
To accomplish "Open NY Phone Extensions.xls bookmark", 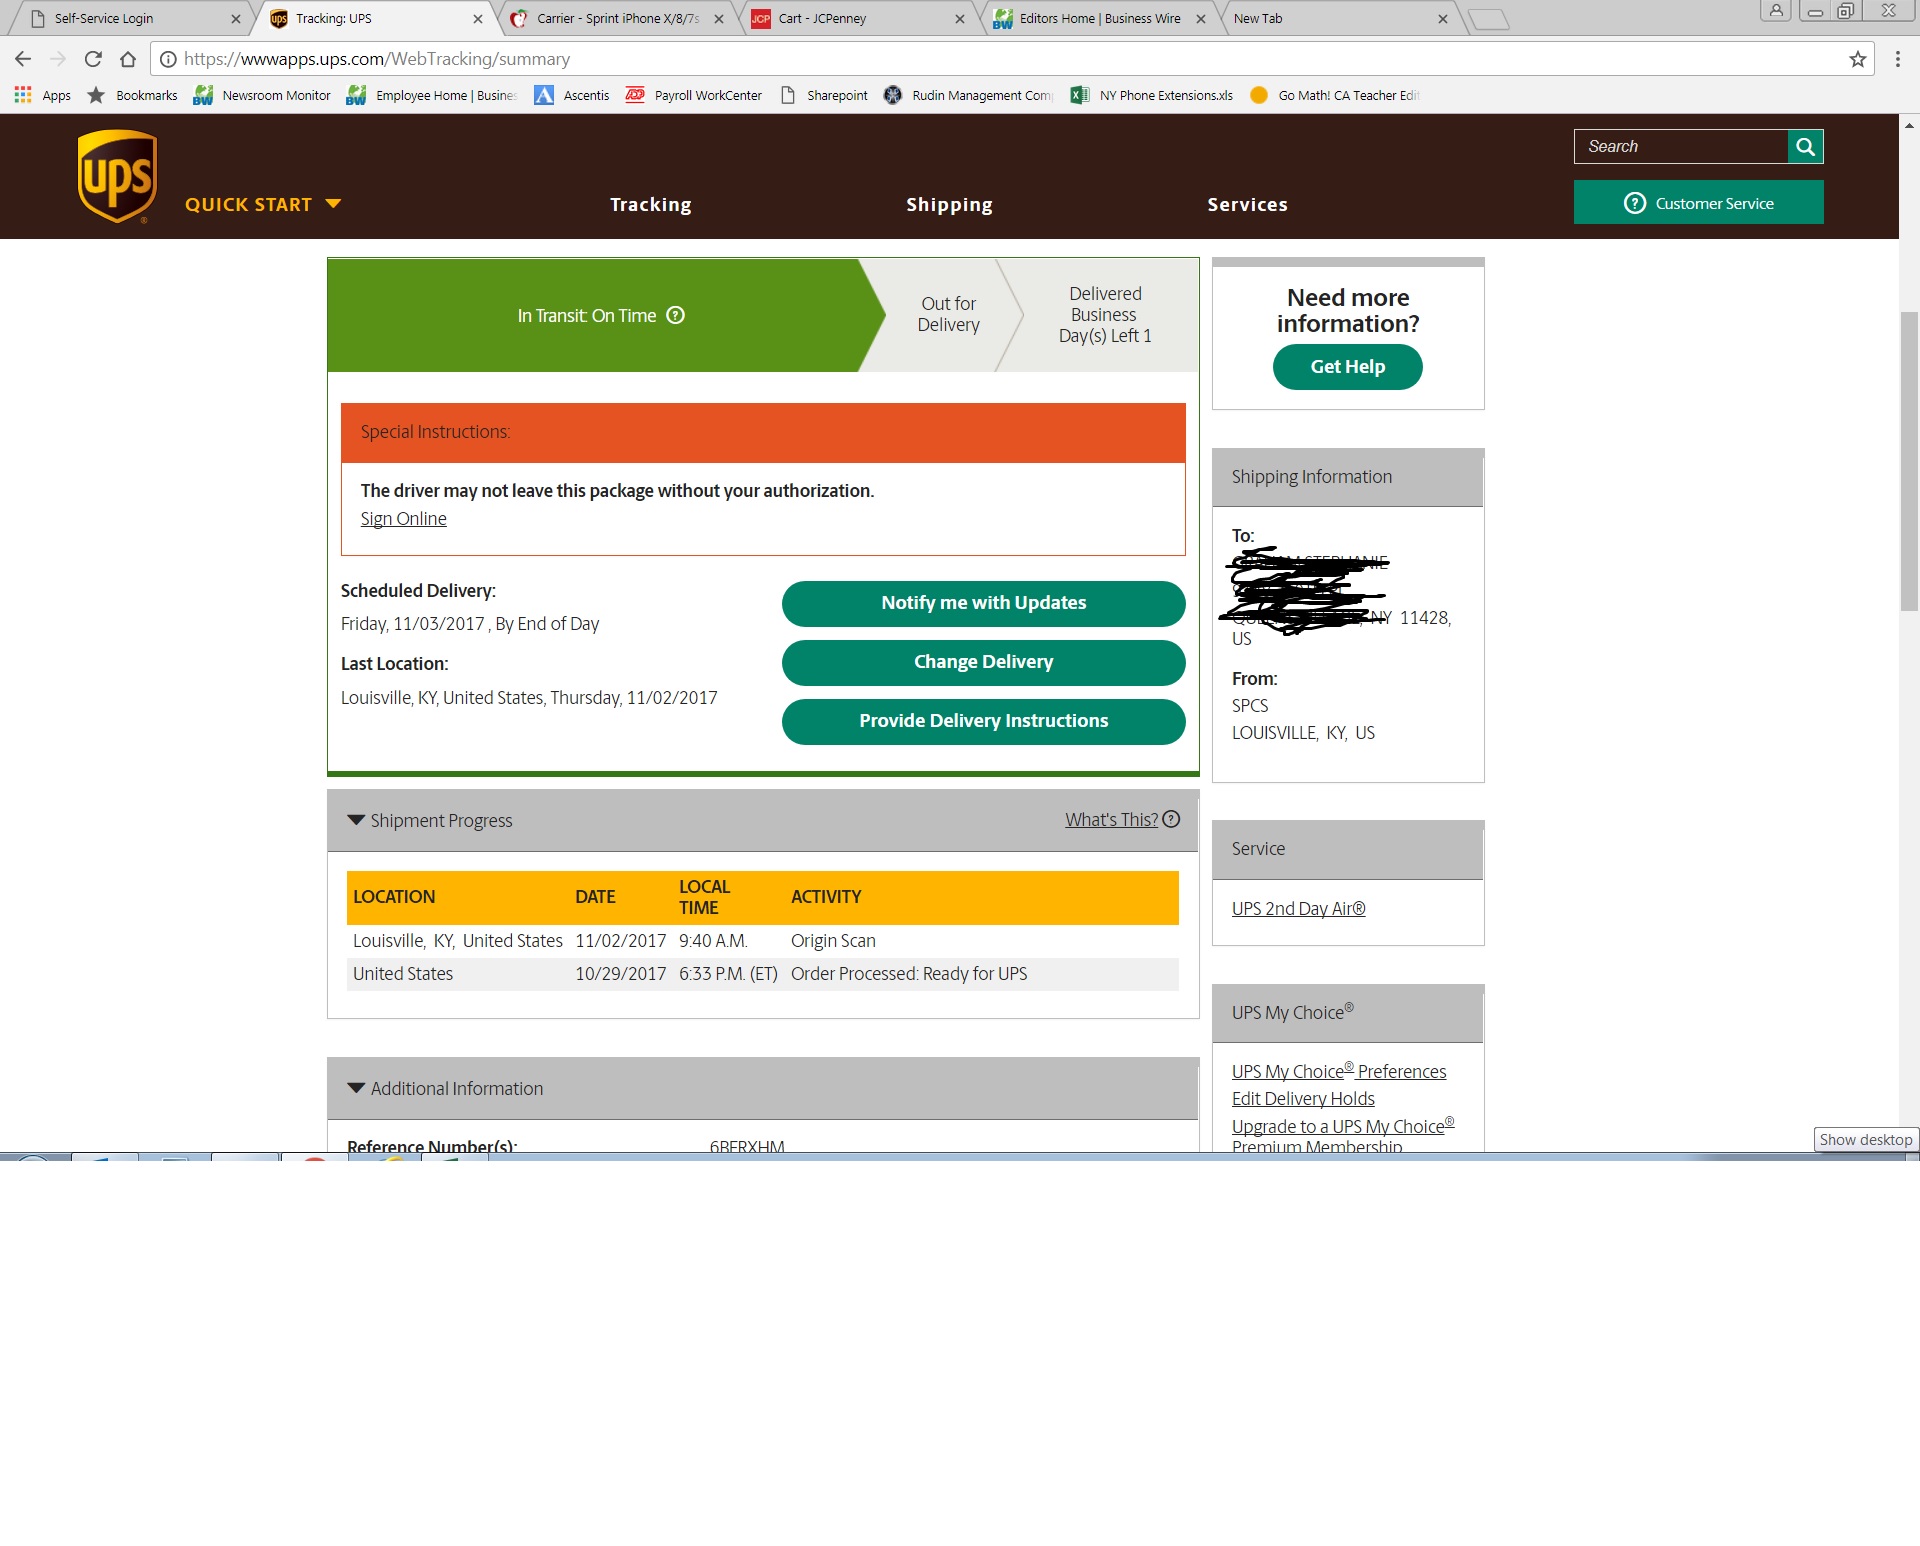I will pos(1151,95).
